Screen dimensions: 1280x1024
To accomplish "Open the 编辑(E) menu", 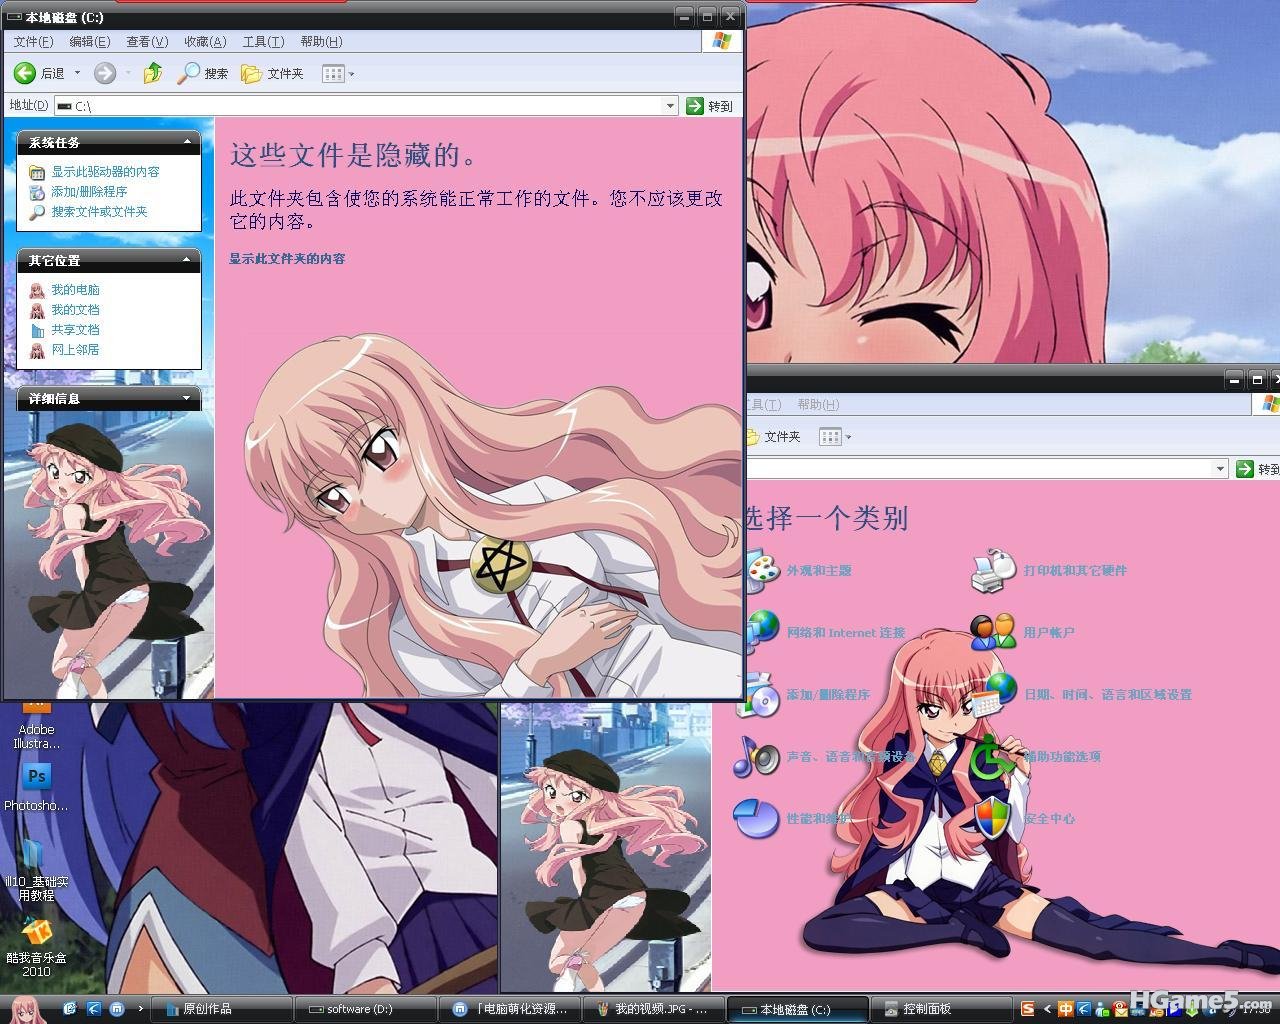I will tap(90, 41).
